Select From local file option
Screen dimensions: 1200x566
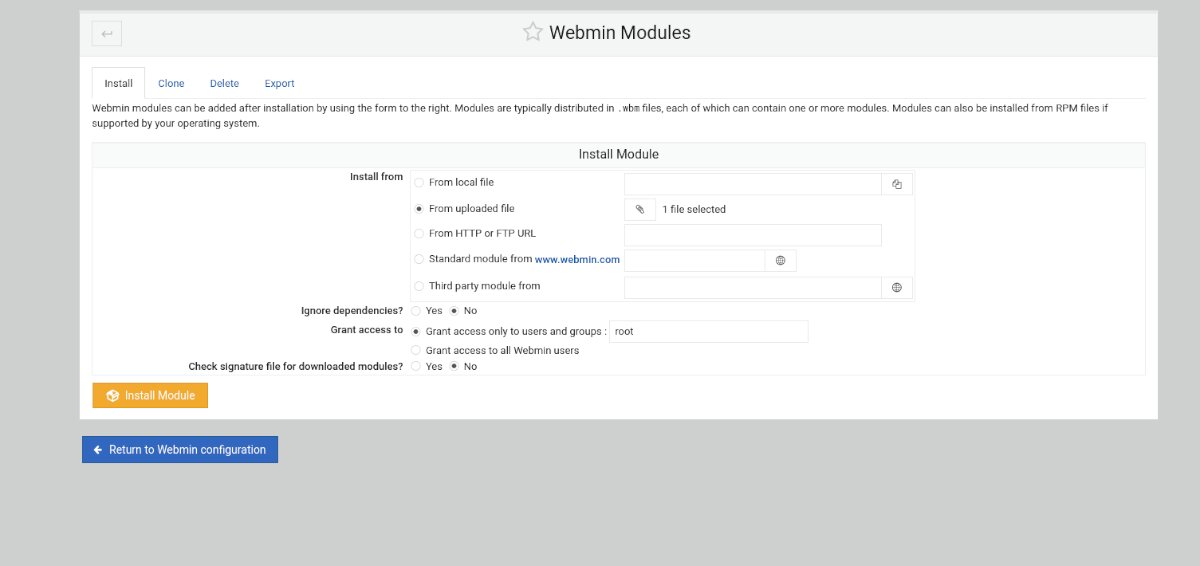pyautogui.click(x=419, y=182)
